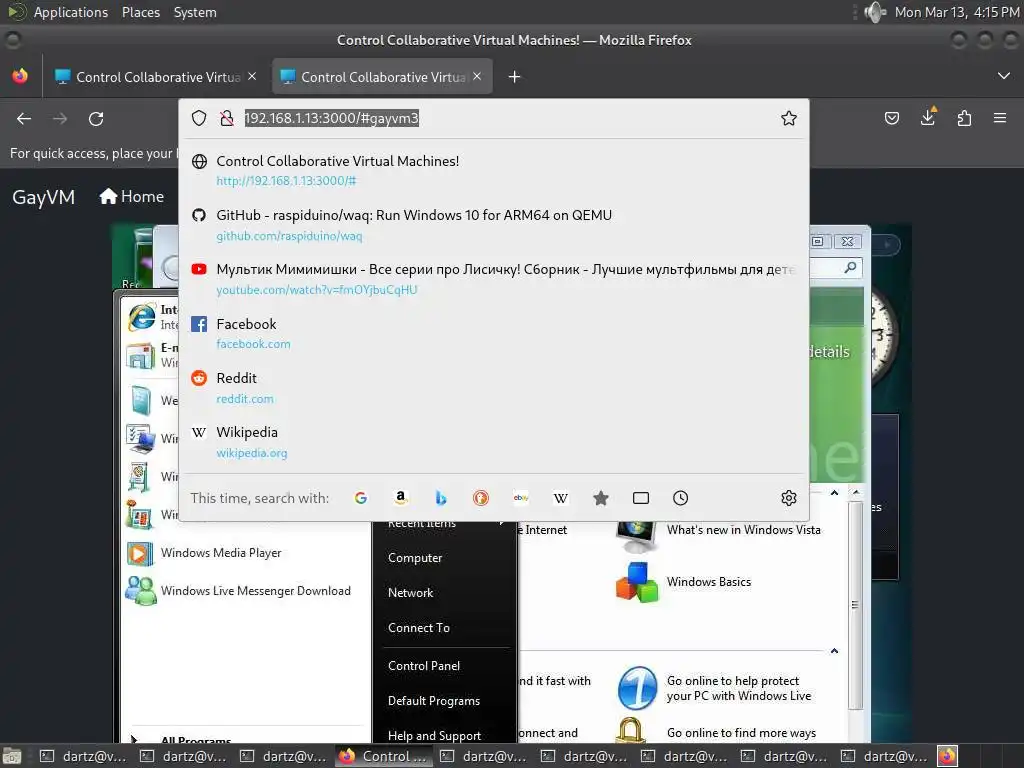Viewport: 1024px width, 768px height.
Task: Open the Firefox extensions puzzle icon
Action: pos(964,118)
